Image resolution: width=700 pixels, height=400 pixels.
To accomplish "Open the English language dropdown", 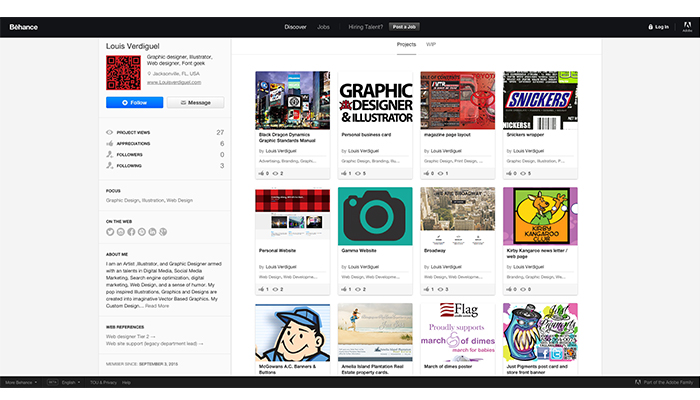I will click(71, 383).
